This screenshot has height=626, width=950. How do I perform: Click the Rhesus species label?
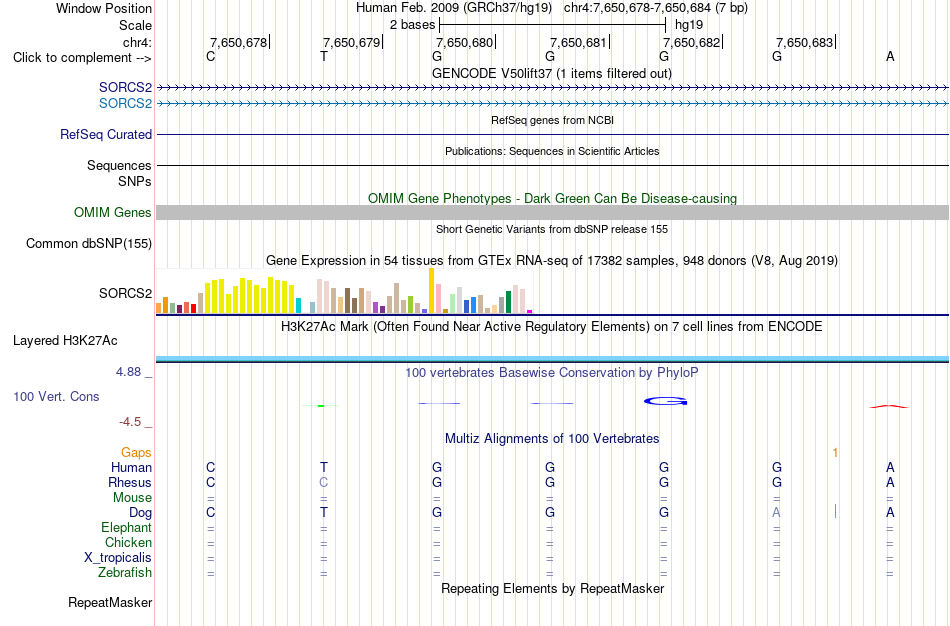130,482
